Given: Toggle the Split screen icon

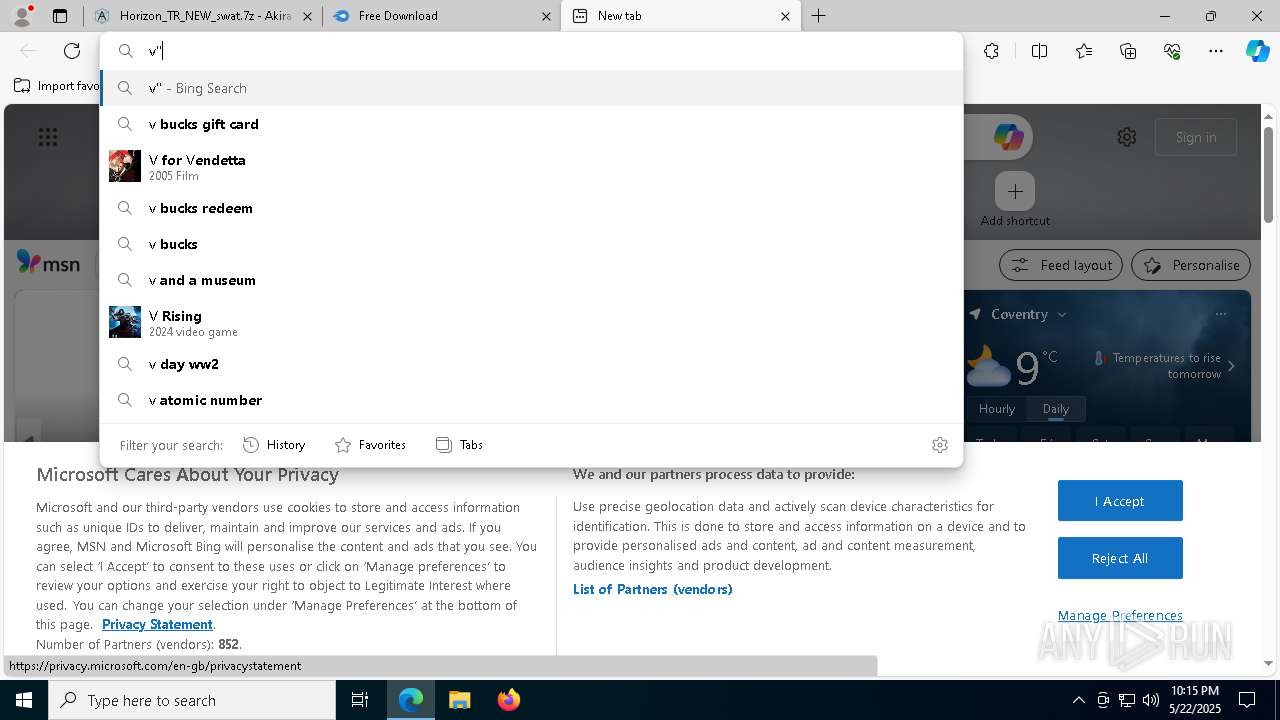Looking at the screenshot, I should coord(1039,51).
